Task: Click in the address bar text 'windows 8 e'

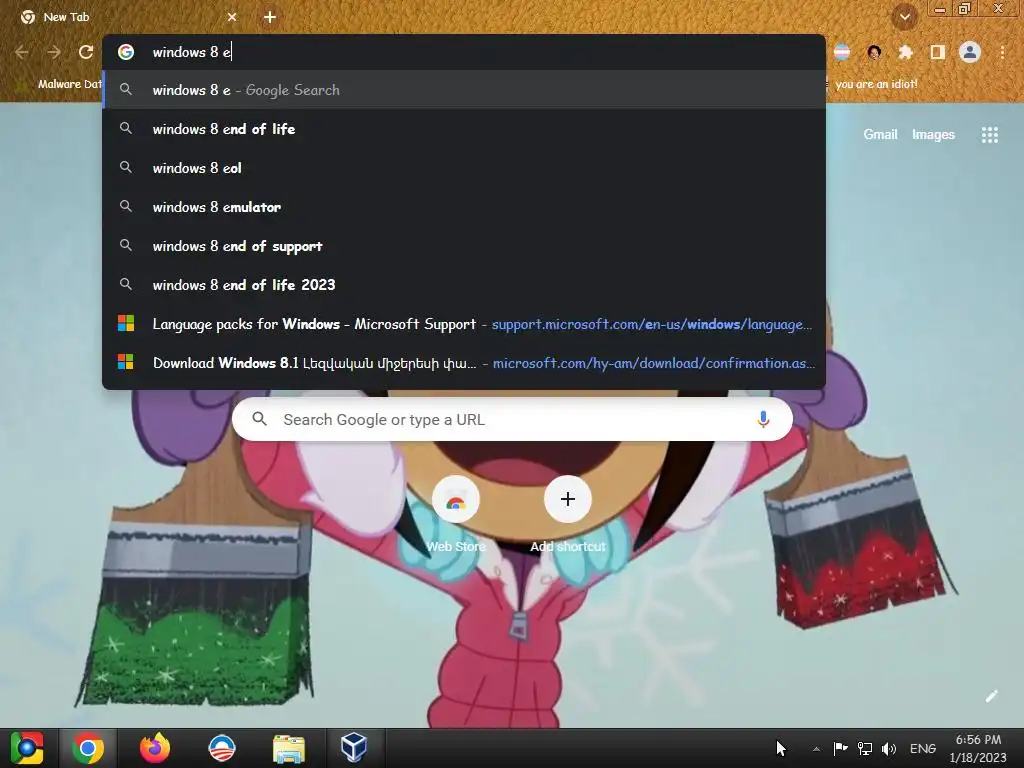Action: click(191, 52)
